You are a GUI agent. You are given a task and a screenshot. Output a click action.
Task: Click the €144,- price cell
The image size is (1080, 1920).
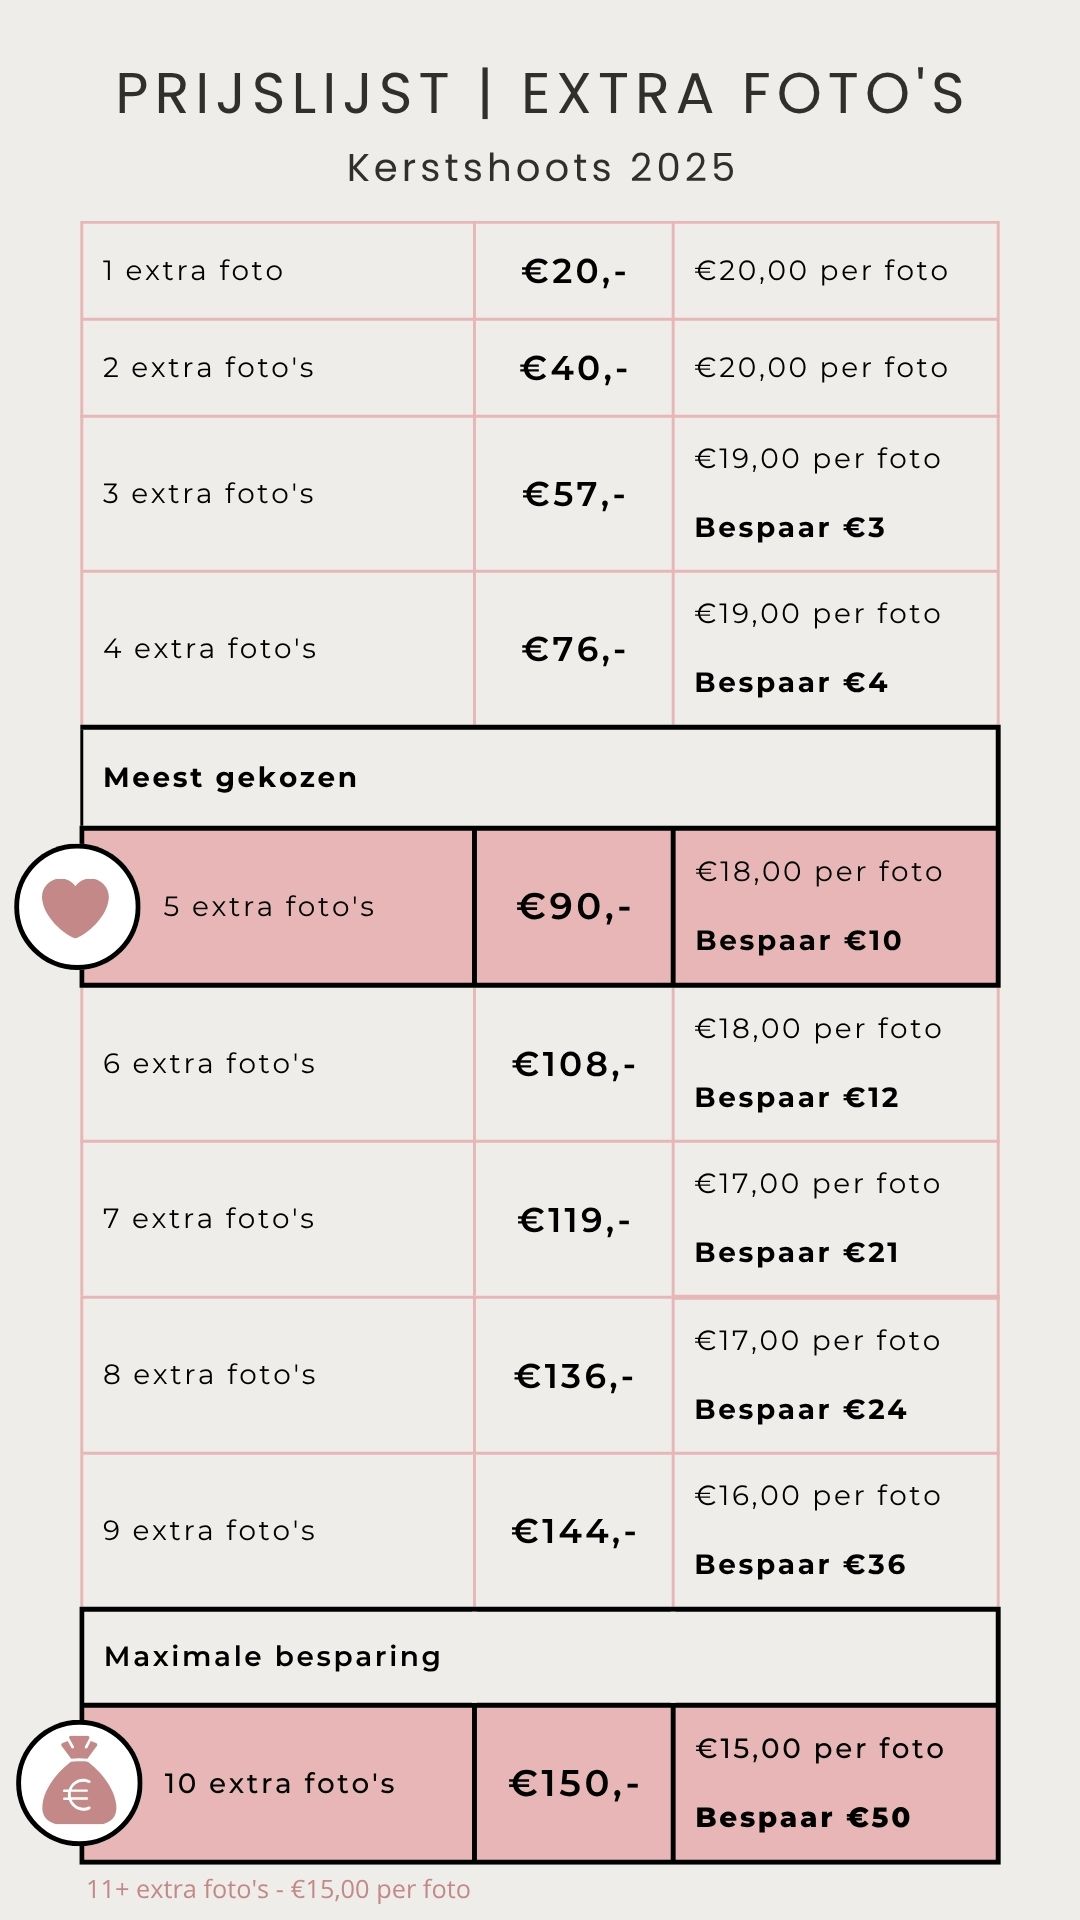point(574,1531)
